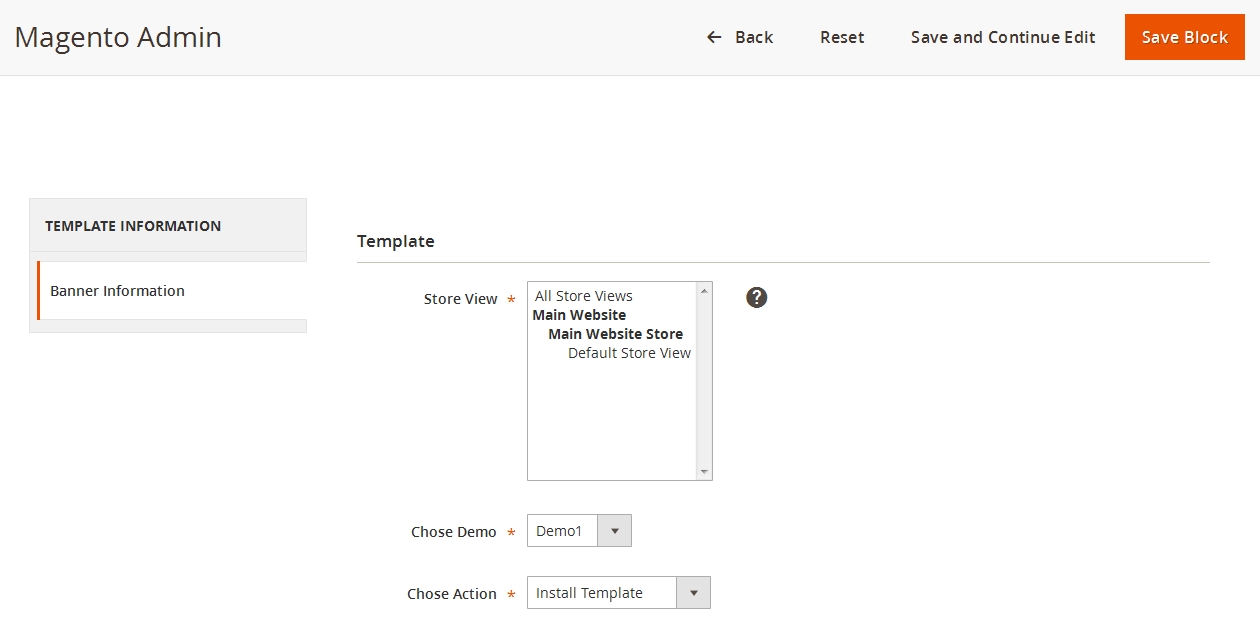This screenshot has width=1260, height=628.
Task: Open the Store View help tooltip icon
Action: pyautogui.click(x=757, y=297)
